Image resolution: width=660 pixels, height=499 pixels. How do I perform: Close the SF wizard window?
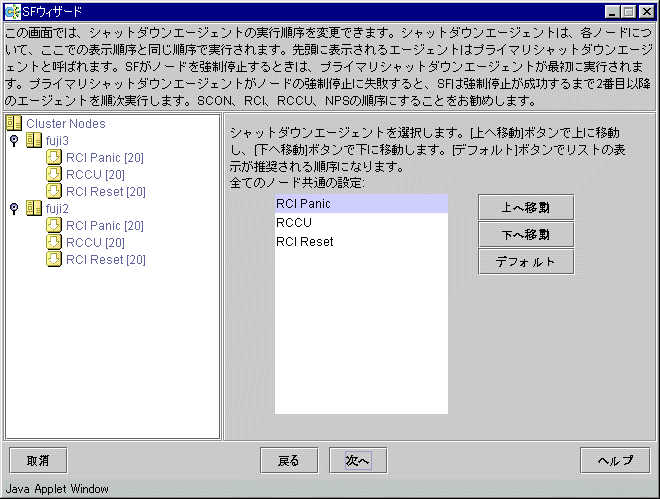point(646,12)
